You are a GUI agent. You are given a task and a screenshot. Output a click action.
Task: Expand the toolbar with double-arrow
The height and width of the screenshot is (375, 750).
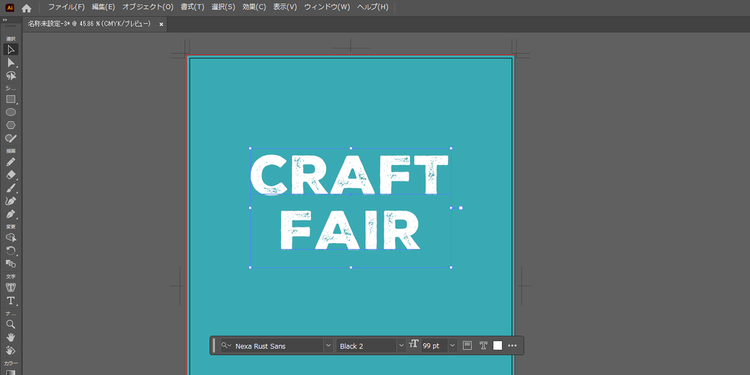[x=5, y=20]
